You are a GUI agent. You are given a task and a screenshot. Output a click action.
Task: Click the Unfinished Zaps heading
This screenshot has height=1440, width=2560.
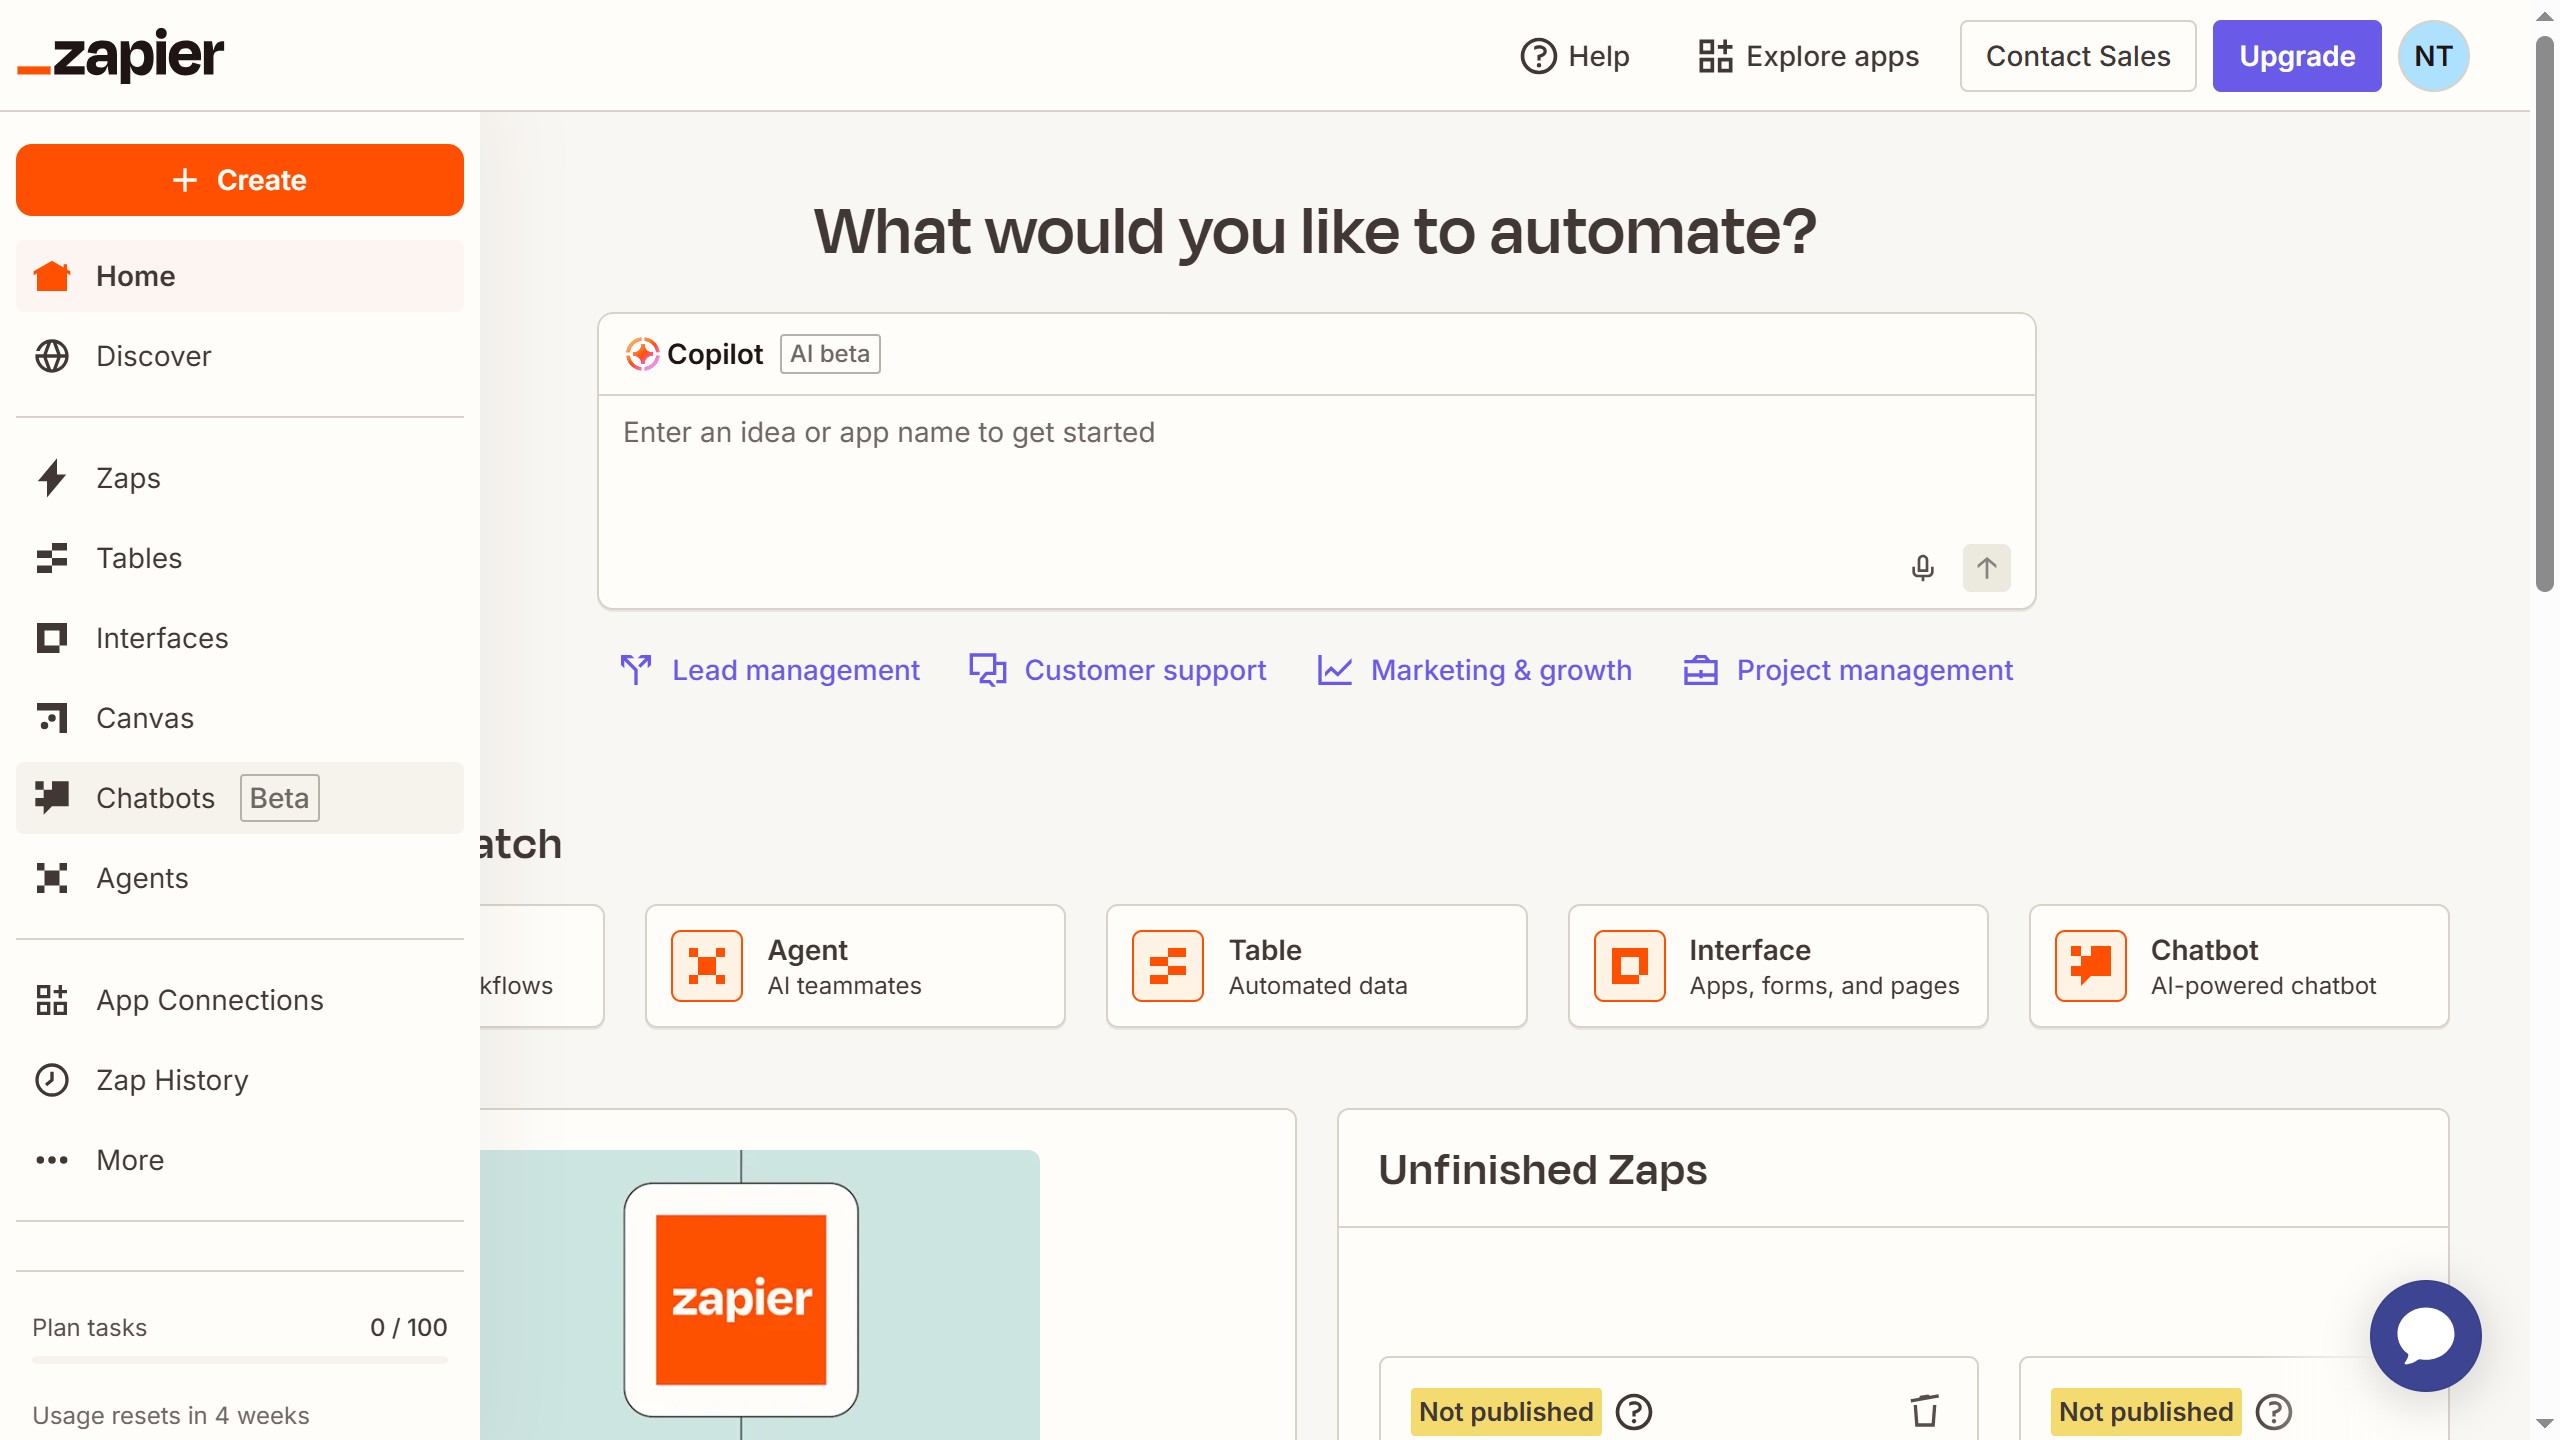point(1543,1169)
